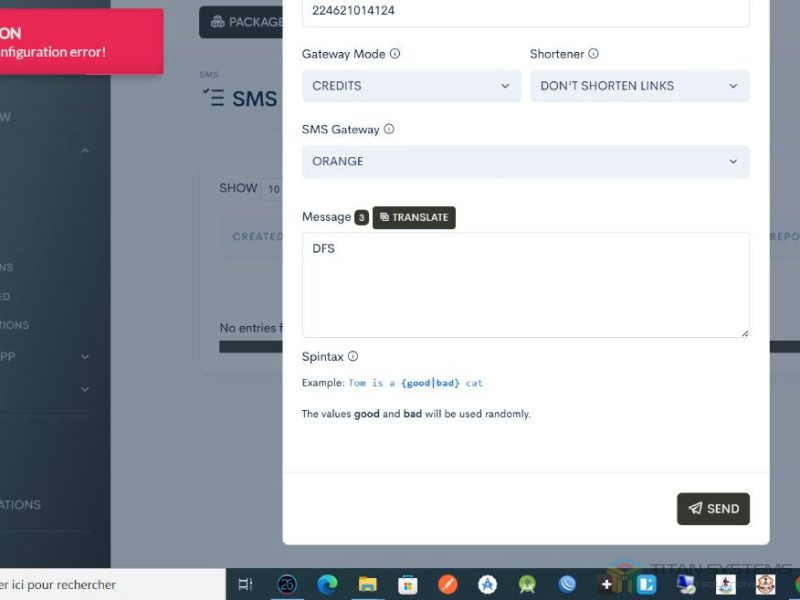Open Microsoft Edge from the taskbar

(327, 584)
